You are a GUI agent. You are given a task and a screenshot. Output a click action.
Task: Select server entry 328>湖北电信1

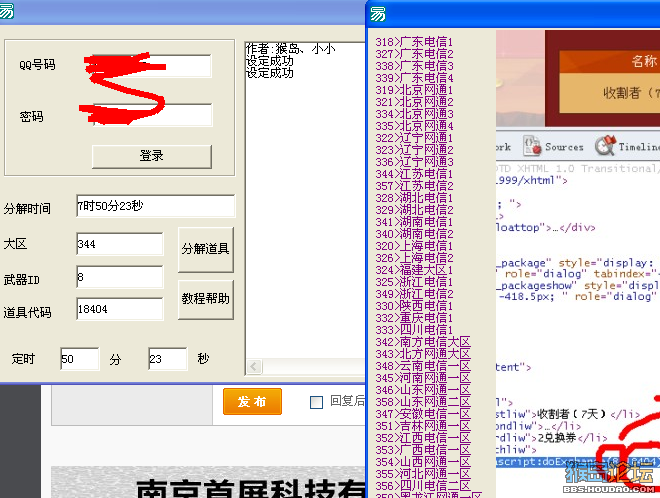click(x=414, y=198)
